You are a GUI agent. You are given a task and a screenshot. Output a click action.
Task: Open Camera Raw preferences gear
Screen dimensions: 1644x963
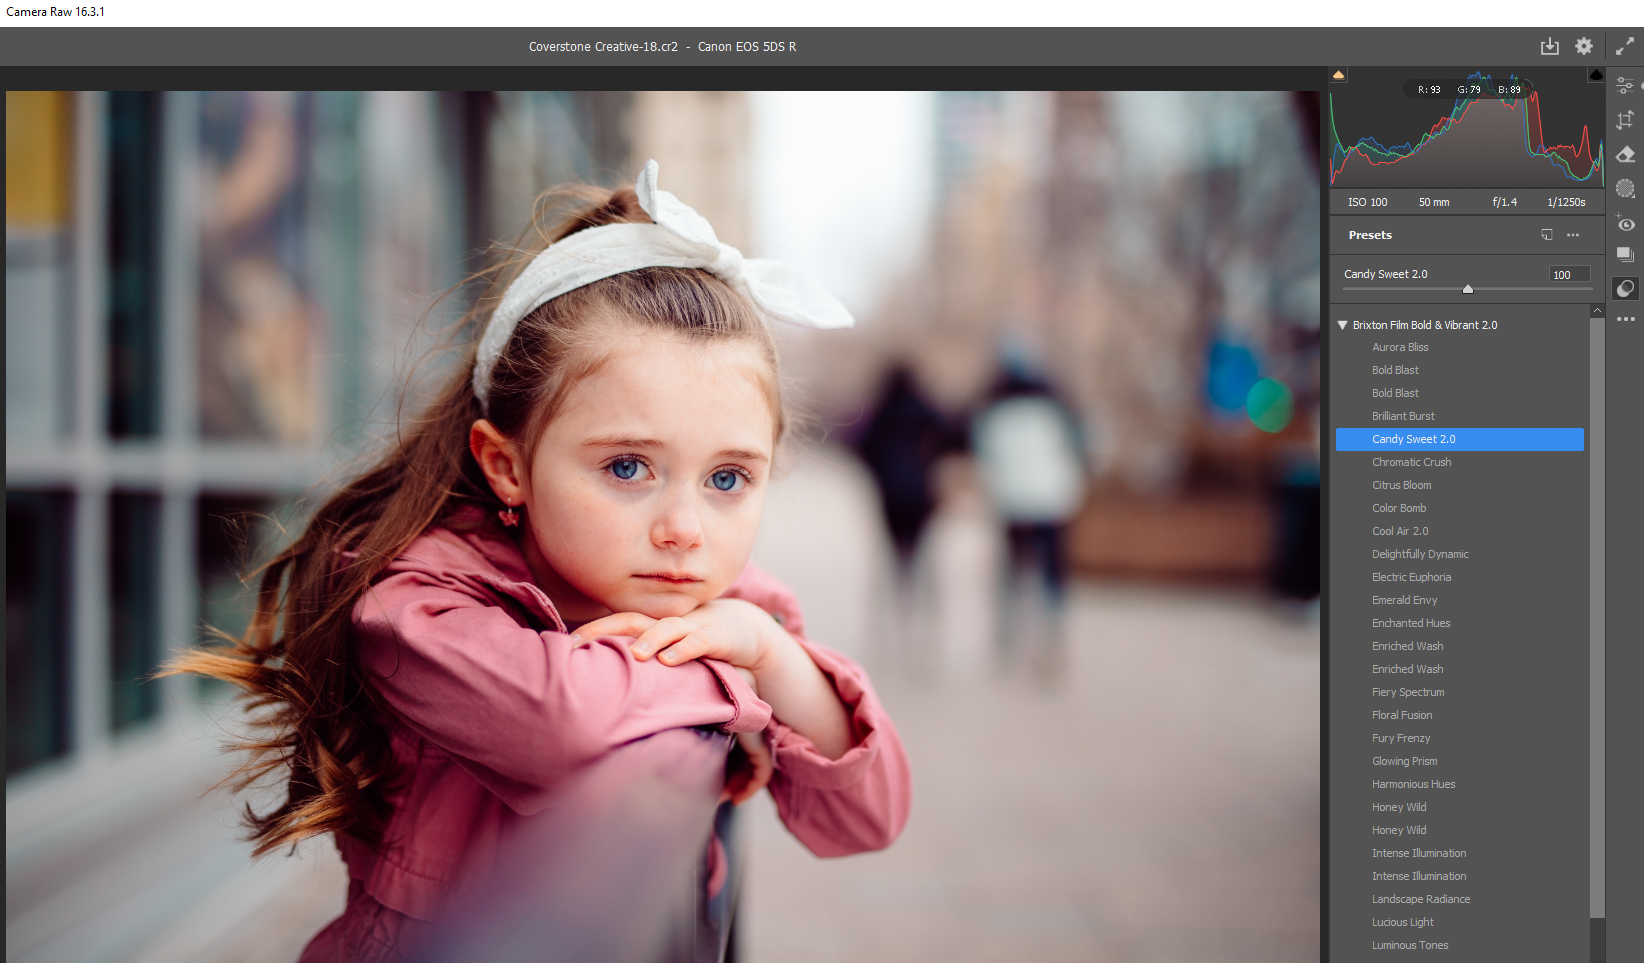(1584, 46)
